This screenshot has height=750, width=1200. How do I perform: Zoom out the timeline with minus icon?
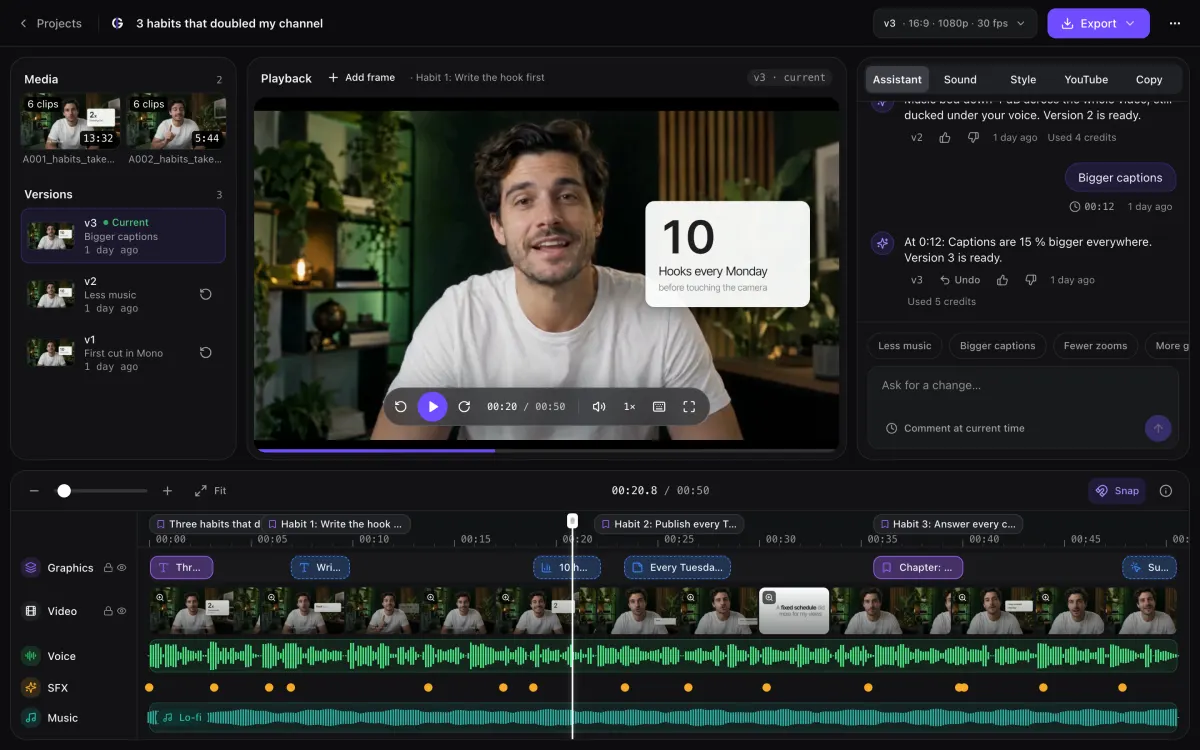[x=34, y=491]
